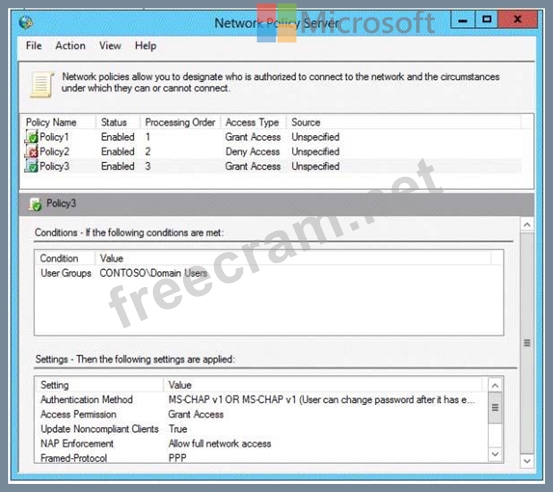Select the Policy2 row name

pyautogui.click(x=54, y=152)
